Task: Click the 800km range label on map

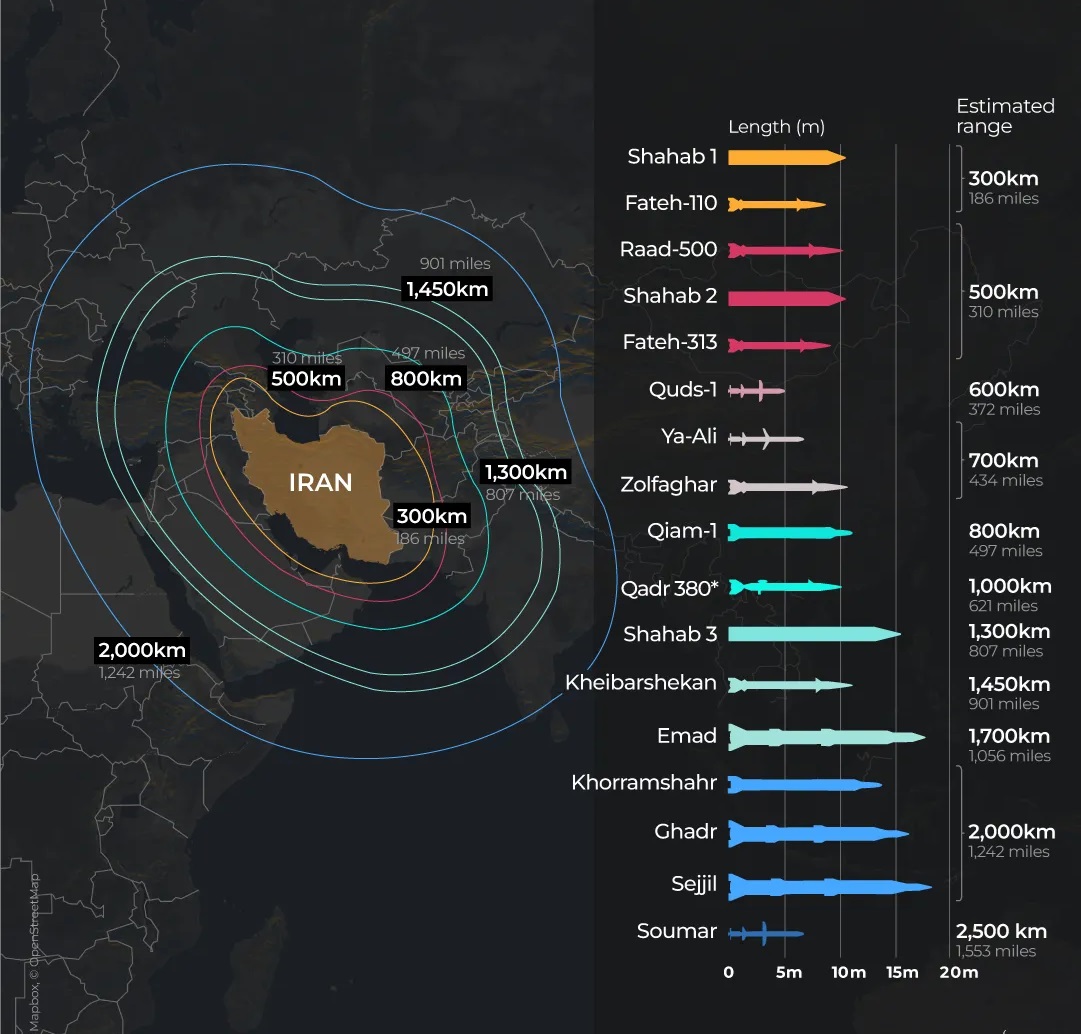Action: point(426,378)
